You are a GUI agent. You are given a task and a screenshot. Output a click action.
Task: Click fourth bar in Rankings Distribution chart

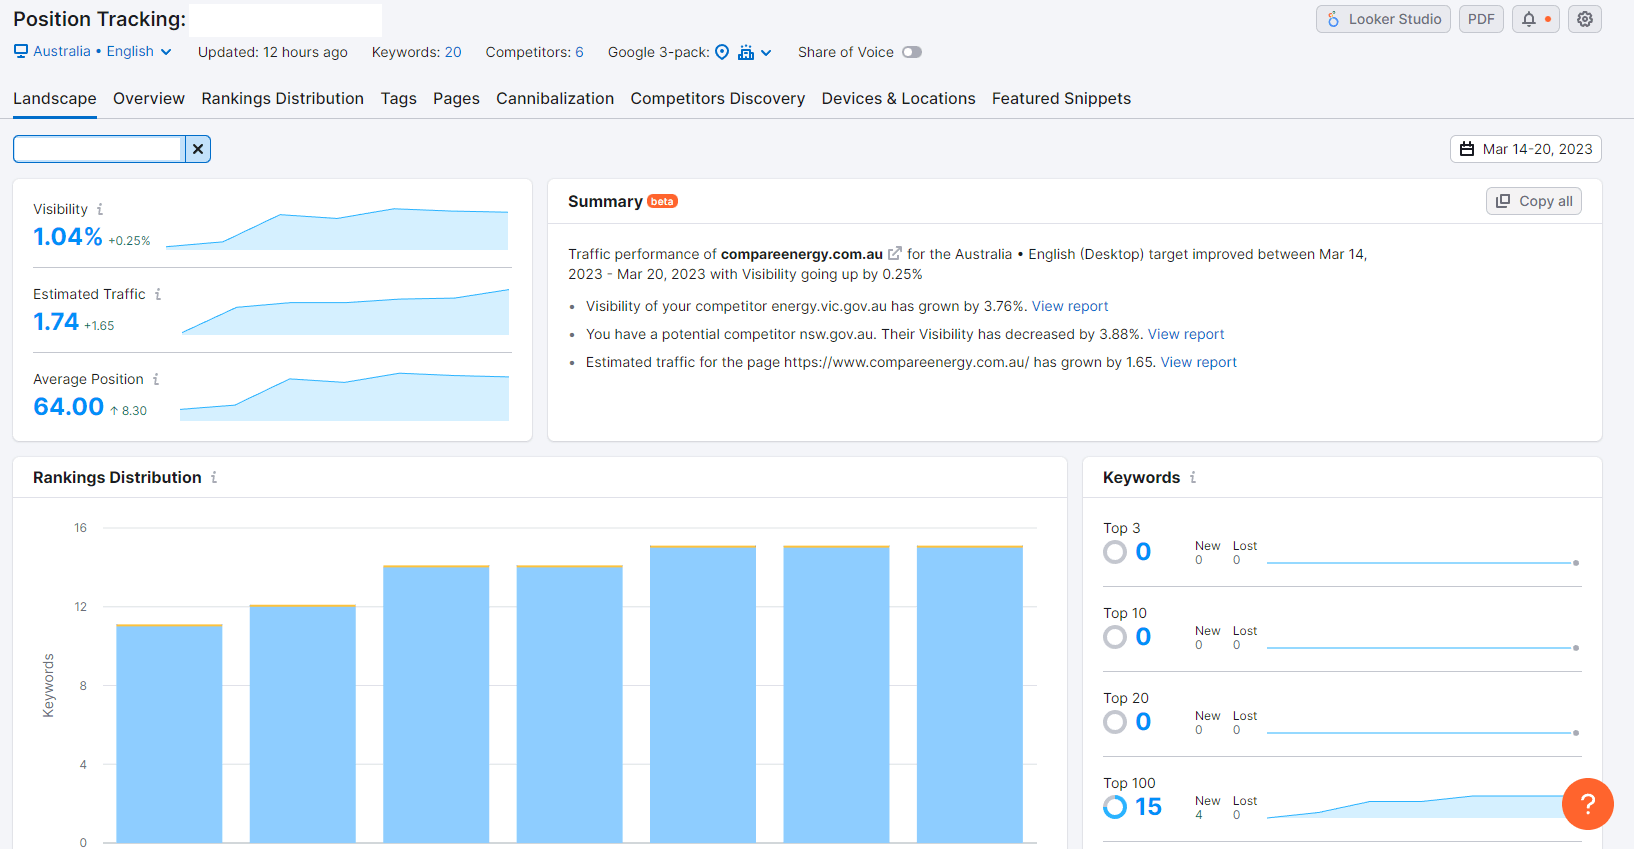[x=570, y=704]
